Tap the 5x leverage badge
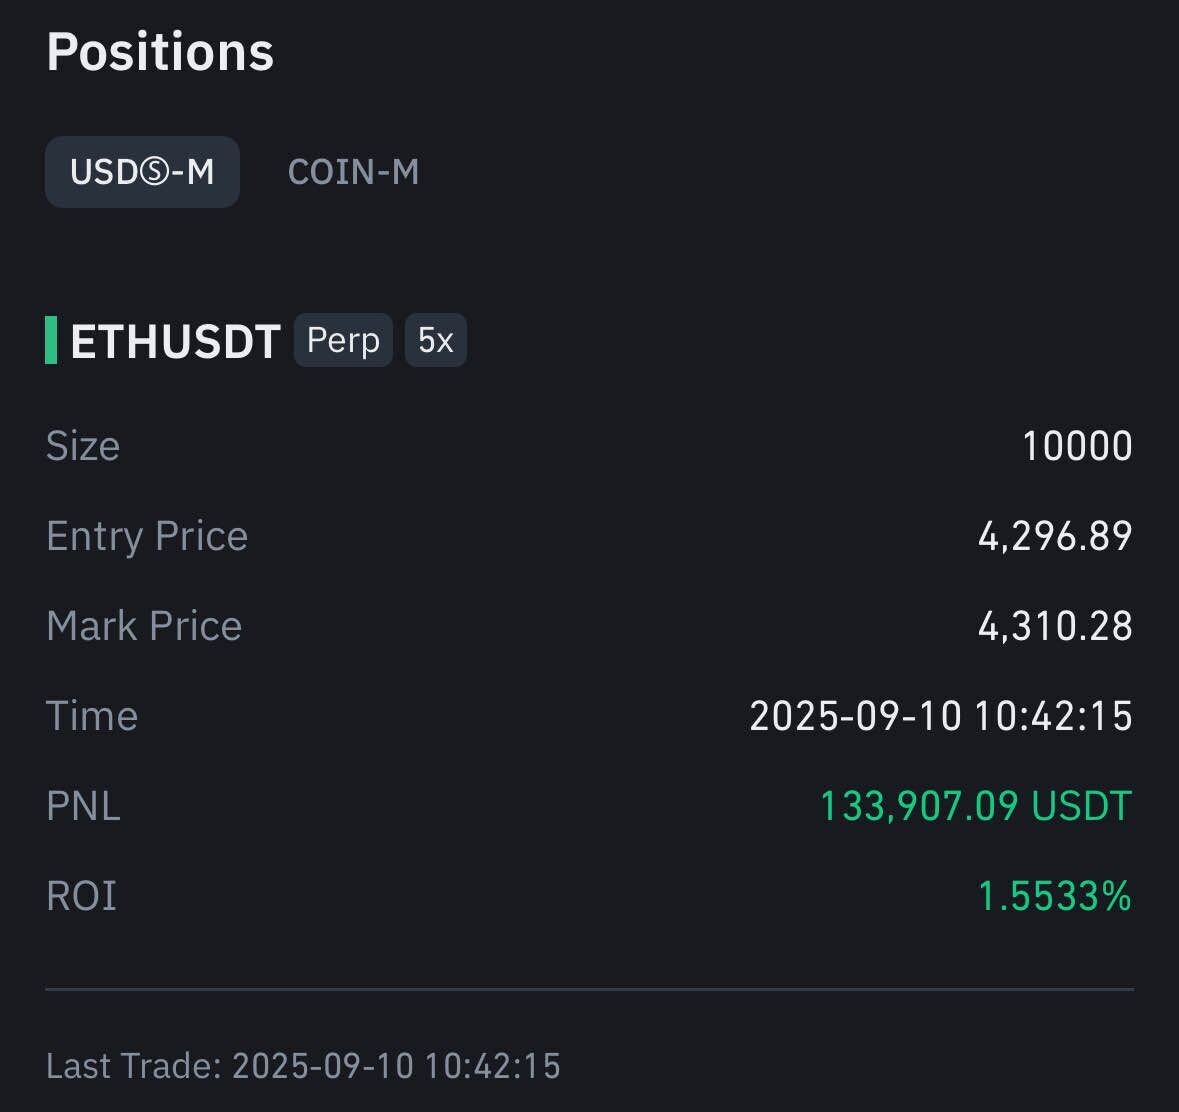Screen dimensions: 1179x1112 click(x=435, y=340)
